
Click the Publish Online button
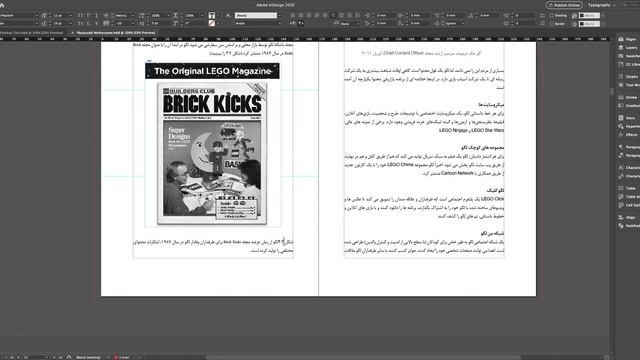(x=564, y=5)
